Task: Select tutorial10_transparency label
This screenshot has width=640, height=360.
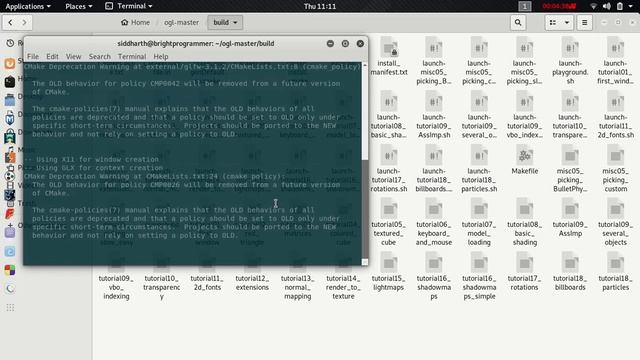Action: [162, 287]
